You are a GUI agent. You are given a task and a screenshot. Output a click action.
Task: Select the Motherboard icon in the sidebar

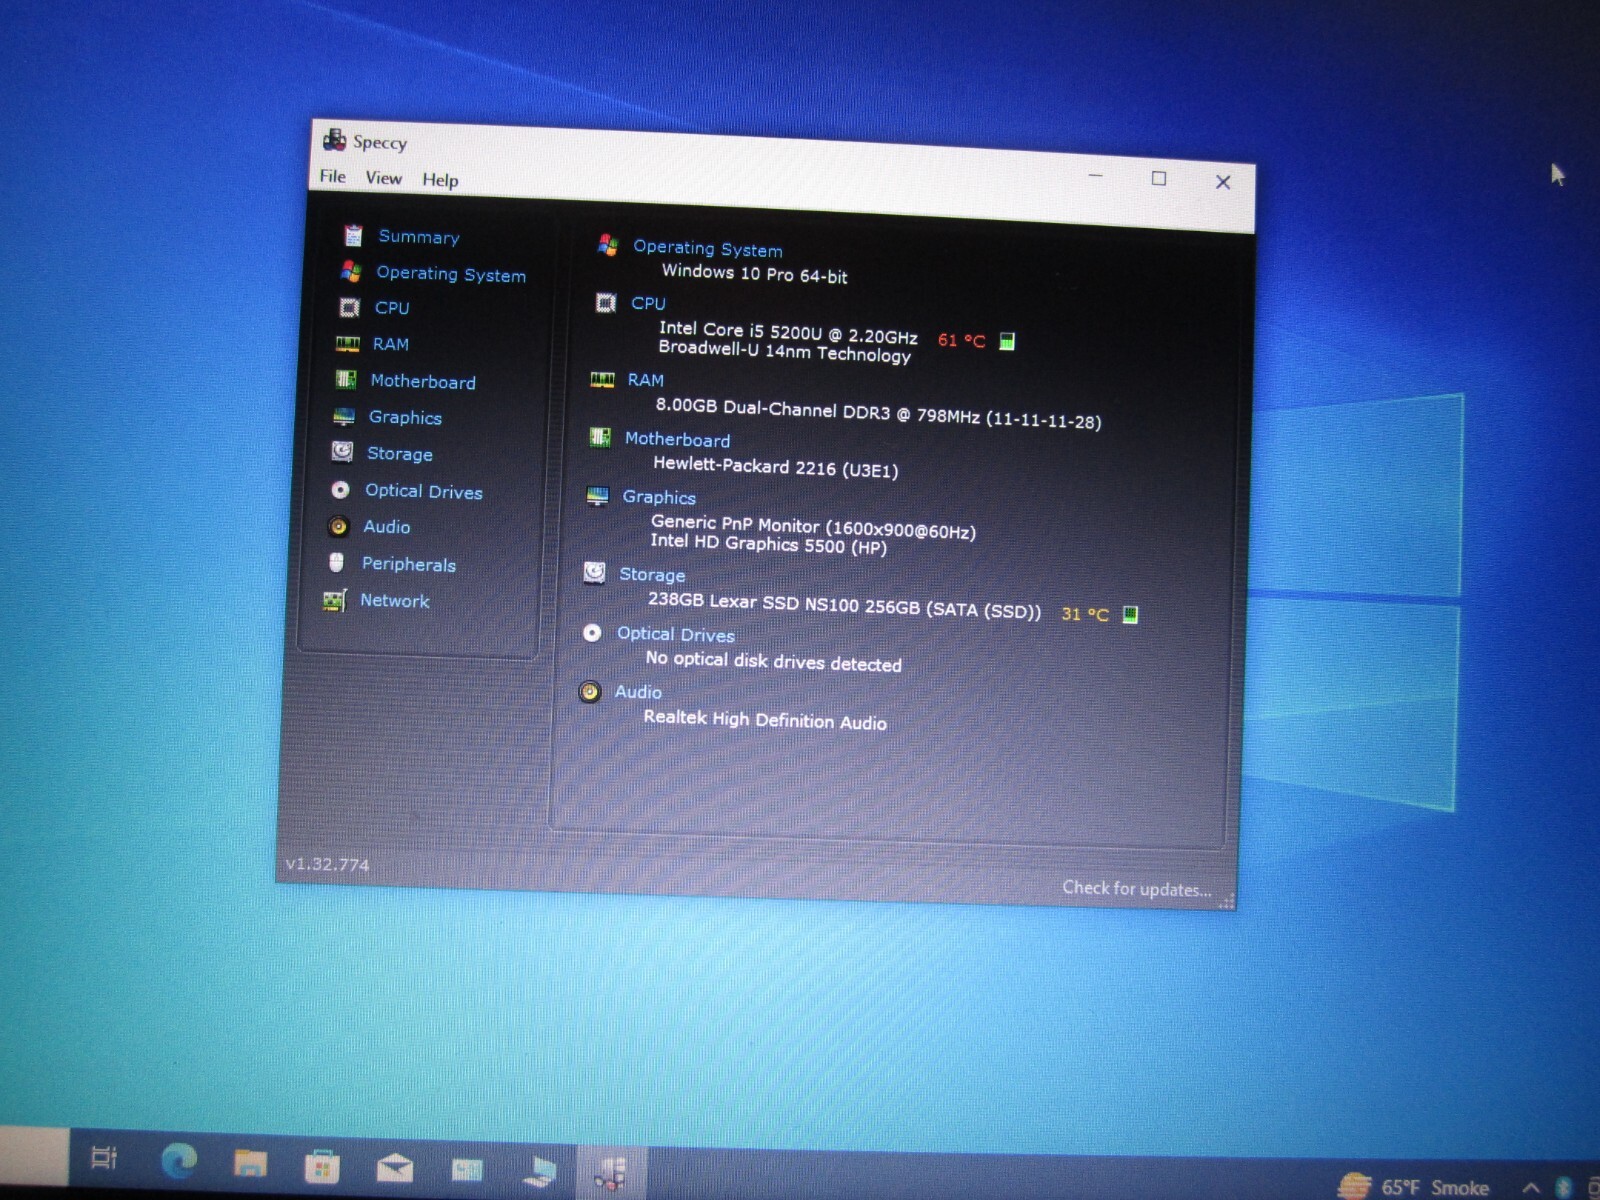pyautogui.click(x=346, y=379)
